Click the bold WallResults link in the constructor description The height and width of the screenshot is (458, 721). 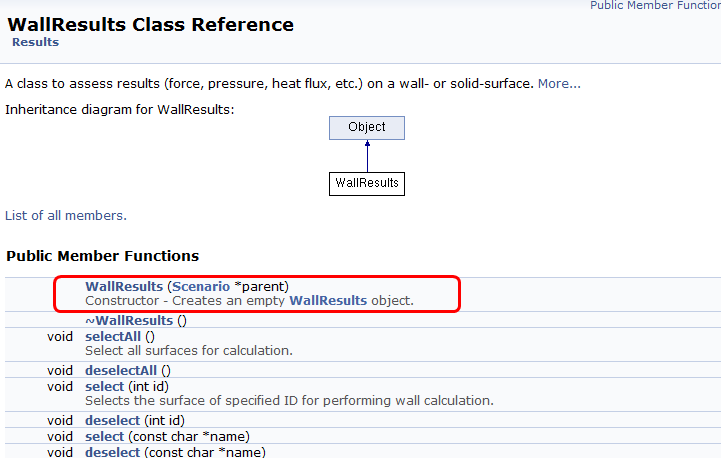(327, 300)
